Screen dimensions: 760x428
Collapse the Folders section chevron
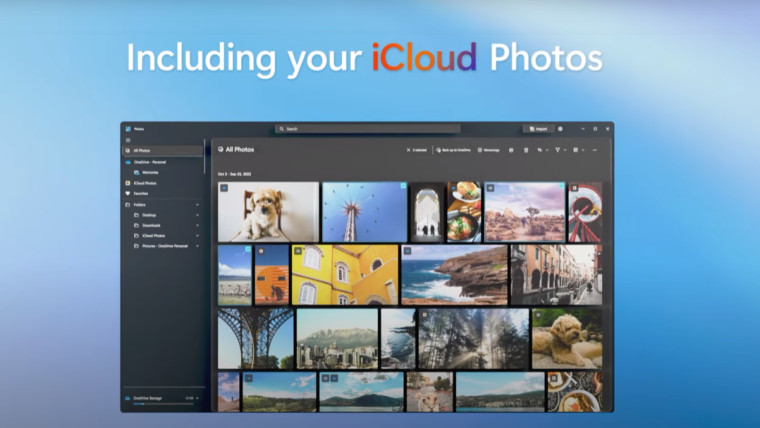(198, 205)
